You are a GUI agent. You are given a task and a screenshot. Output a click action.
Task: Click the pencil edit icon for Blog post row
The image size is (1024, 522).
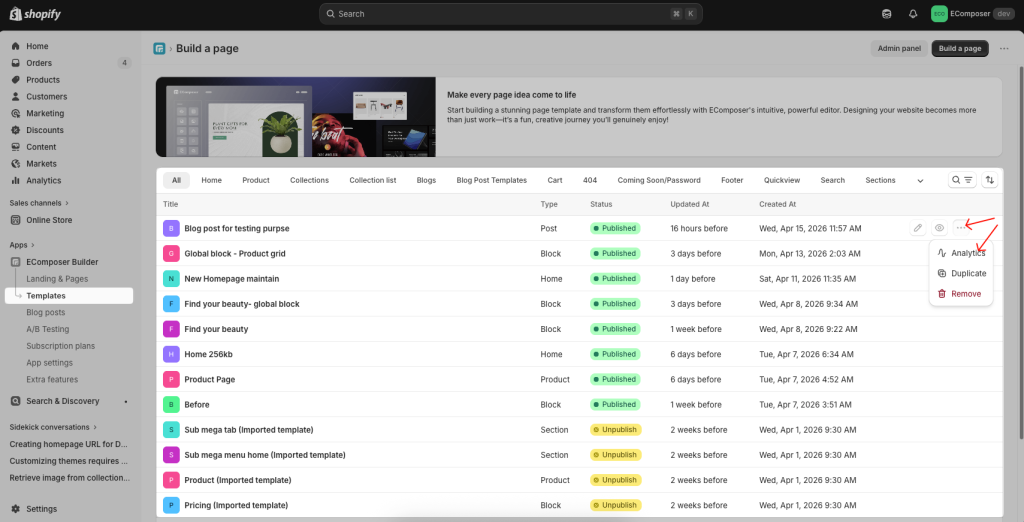[918, 228]
